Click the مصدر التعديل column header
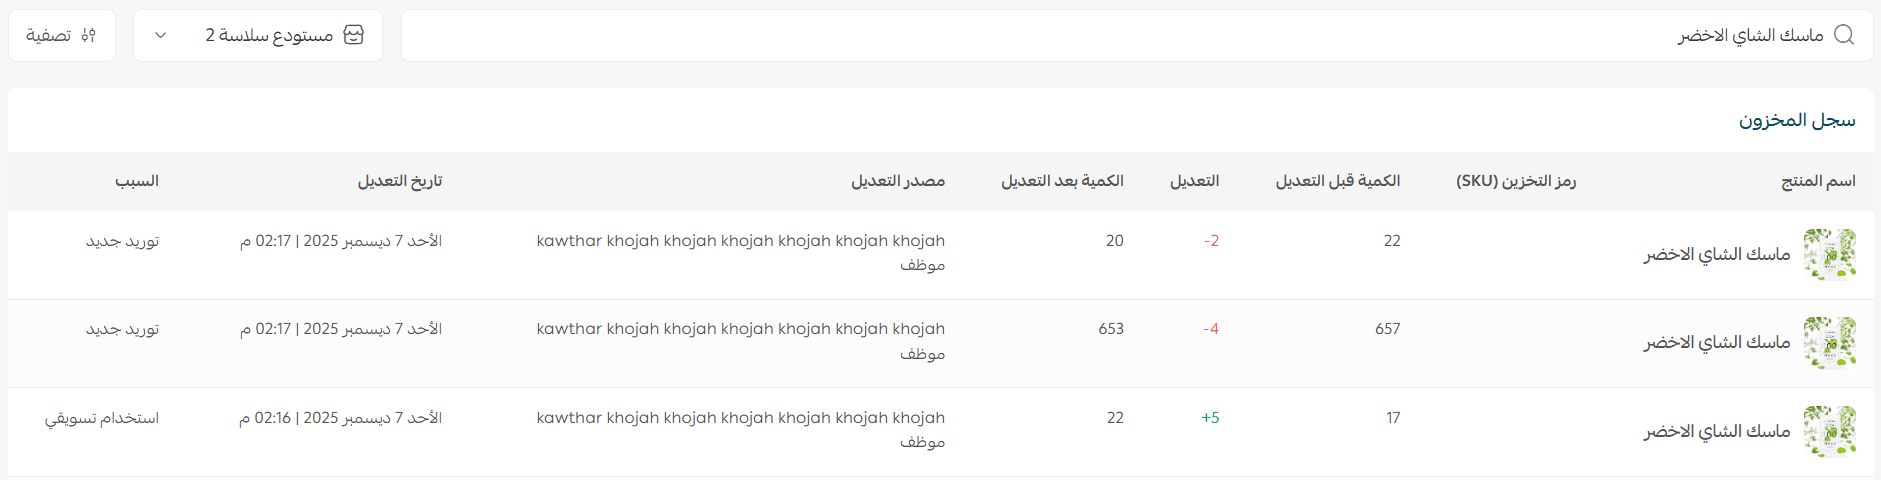This screenshot has width=1881, height=480. pyautogui.click(x=897, y=181)
